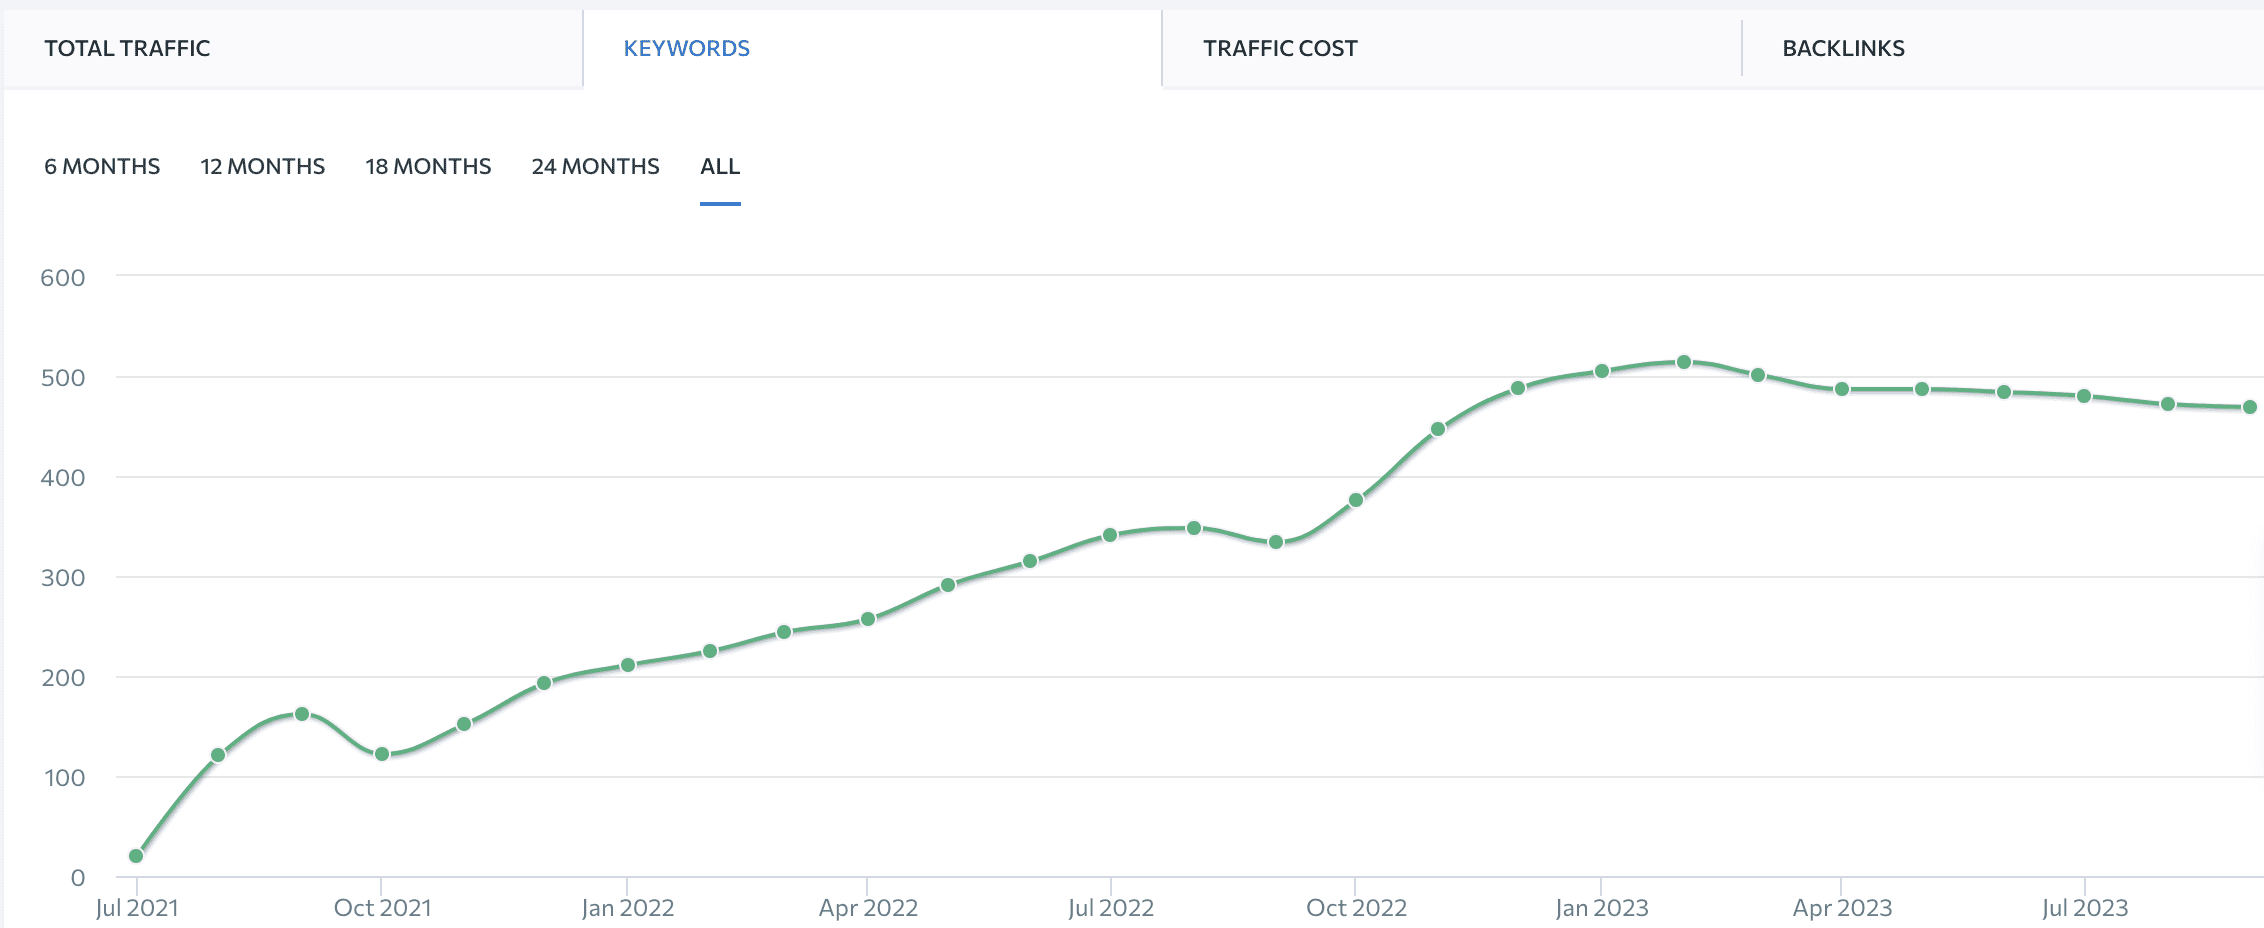Select the Jan 2022 data point
Image resolution: width=2264 pixels, height=928 pixels.
[x=628, y=665]
